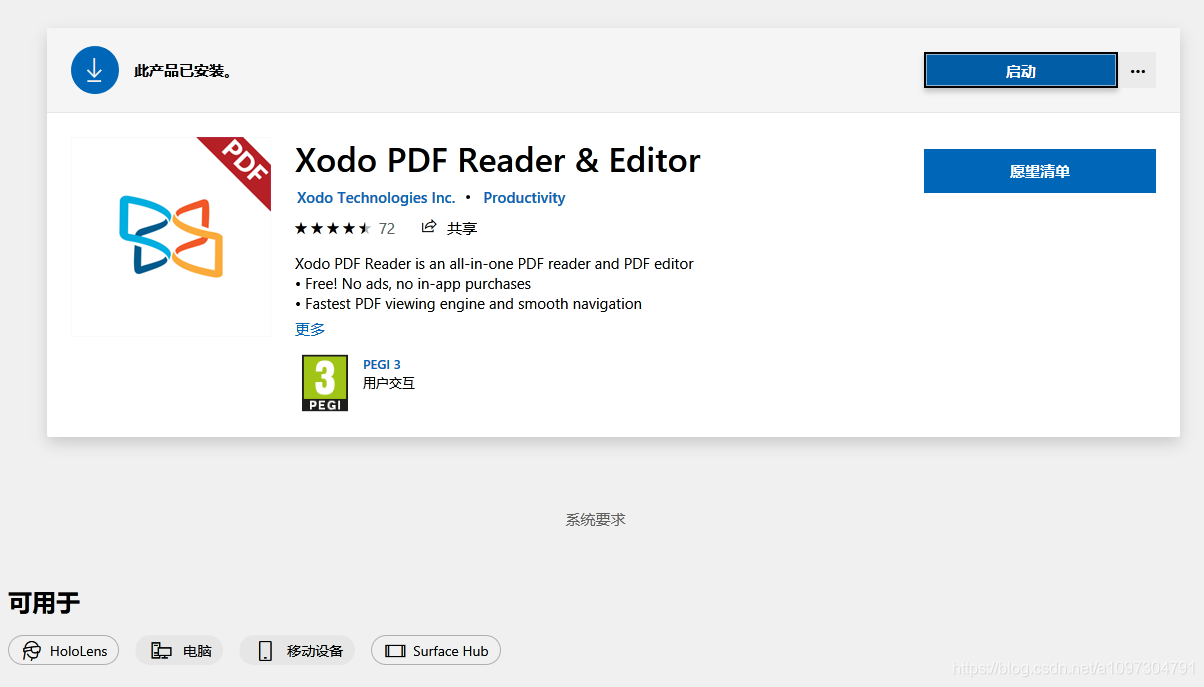
Task: Click the 'Free! No ads' description line
Action: pos(413,284)
